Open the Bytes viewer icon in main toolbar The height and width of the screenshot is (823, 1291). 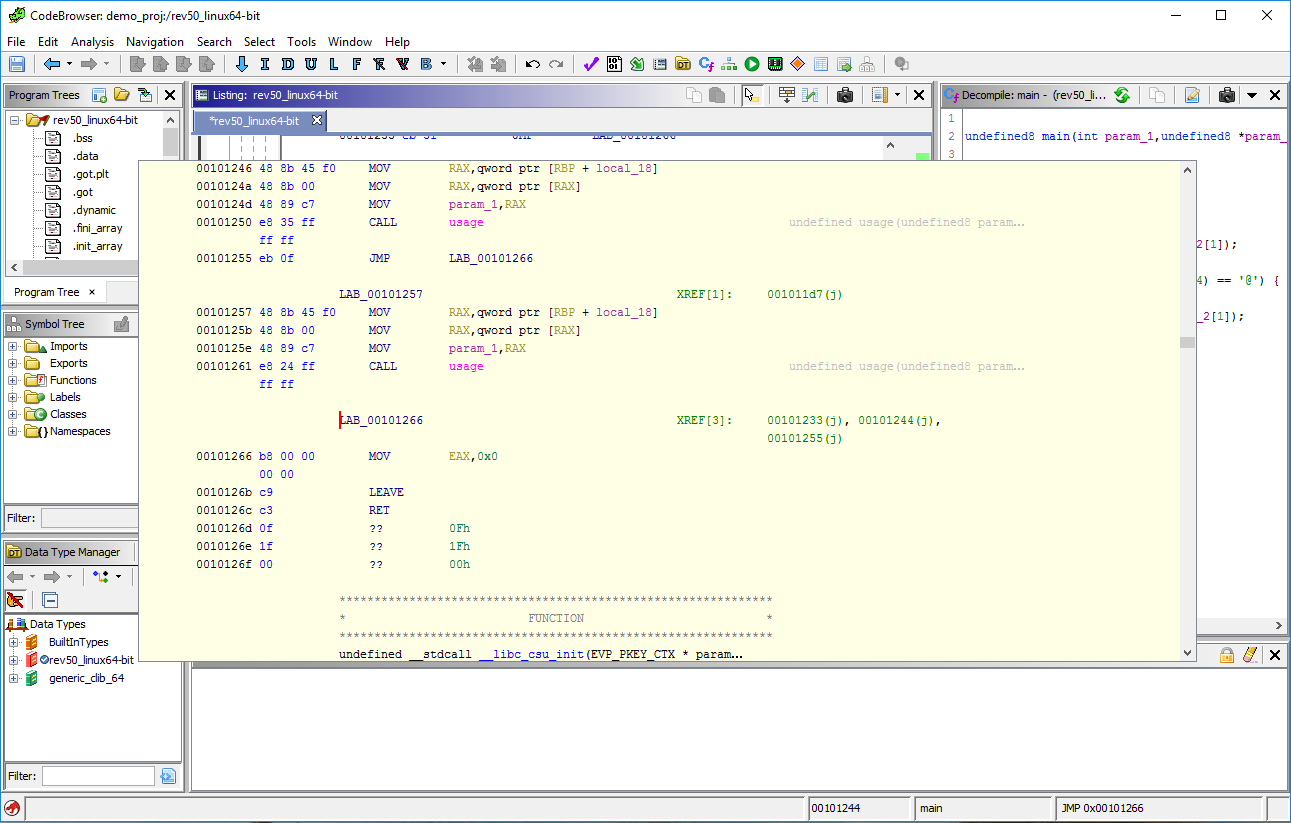point(614,64)
